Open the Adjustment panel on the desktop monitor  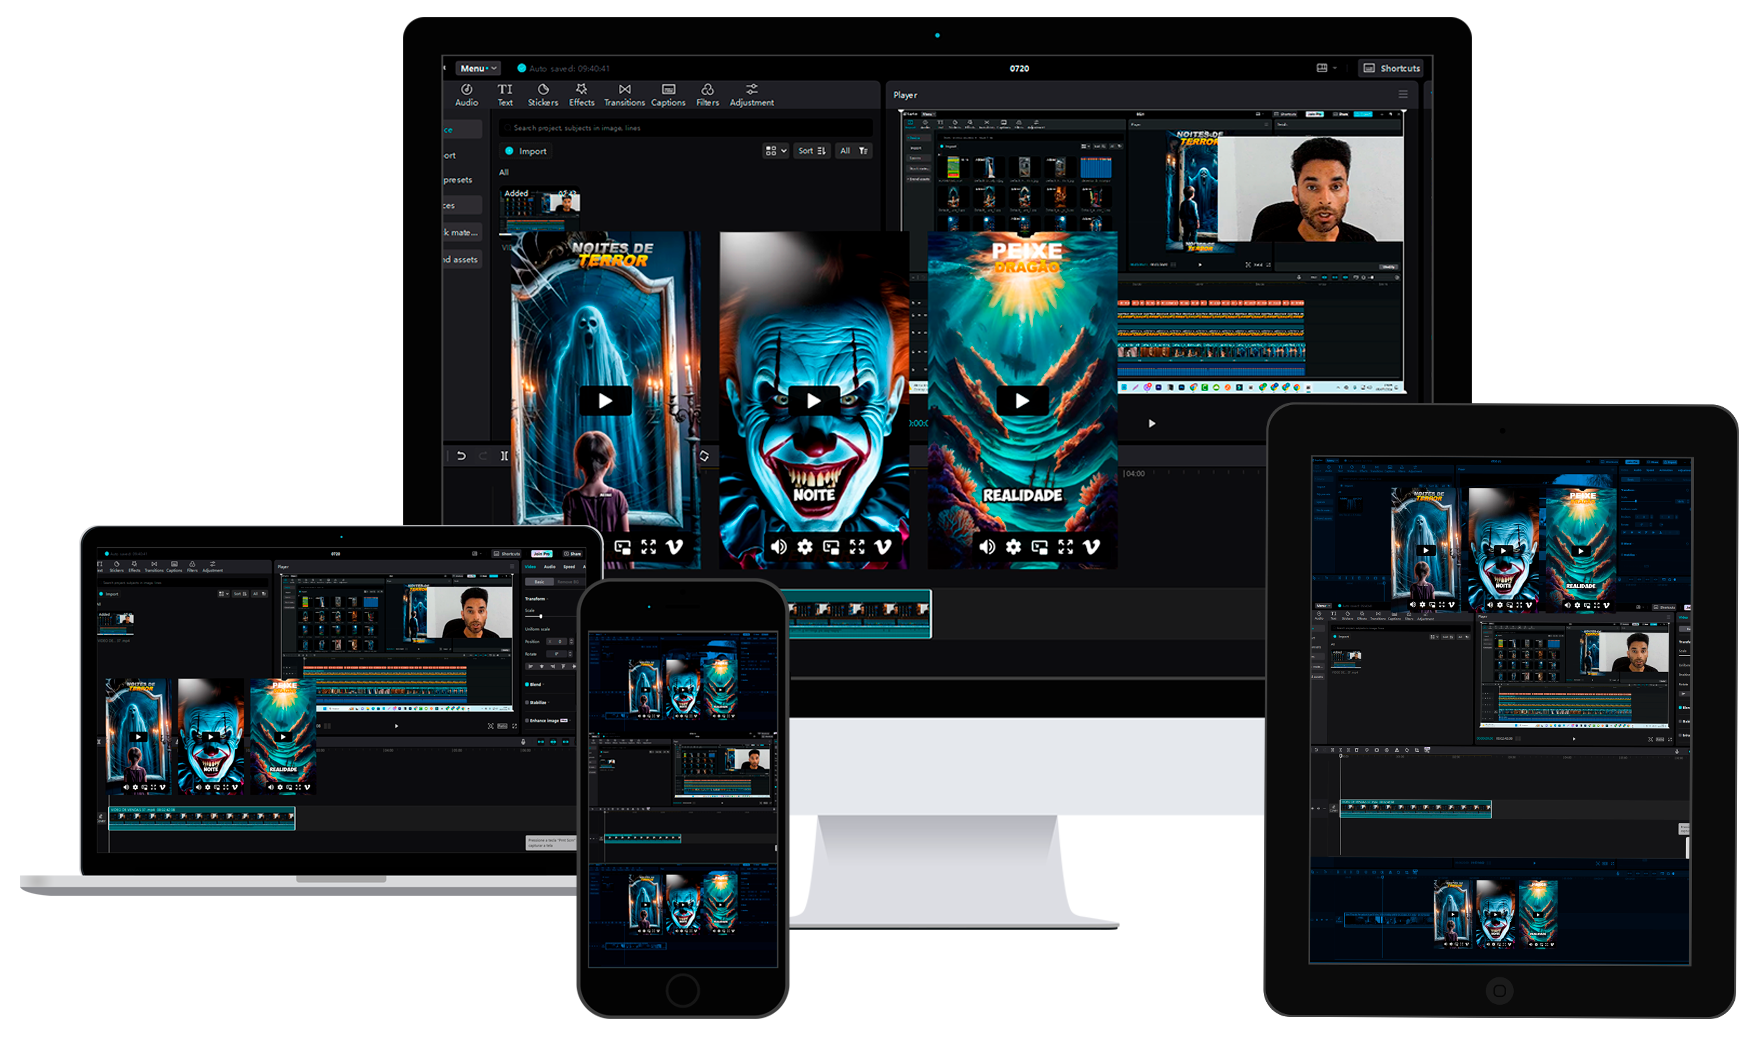[751, 95]
